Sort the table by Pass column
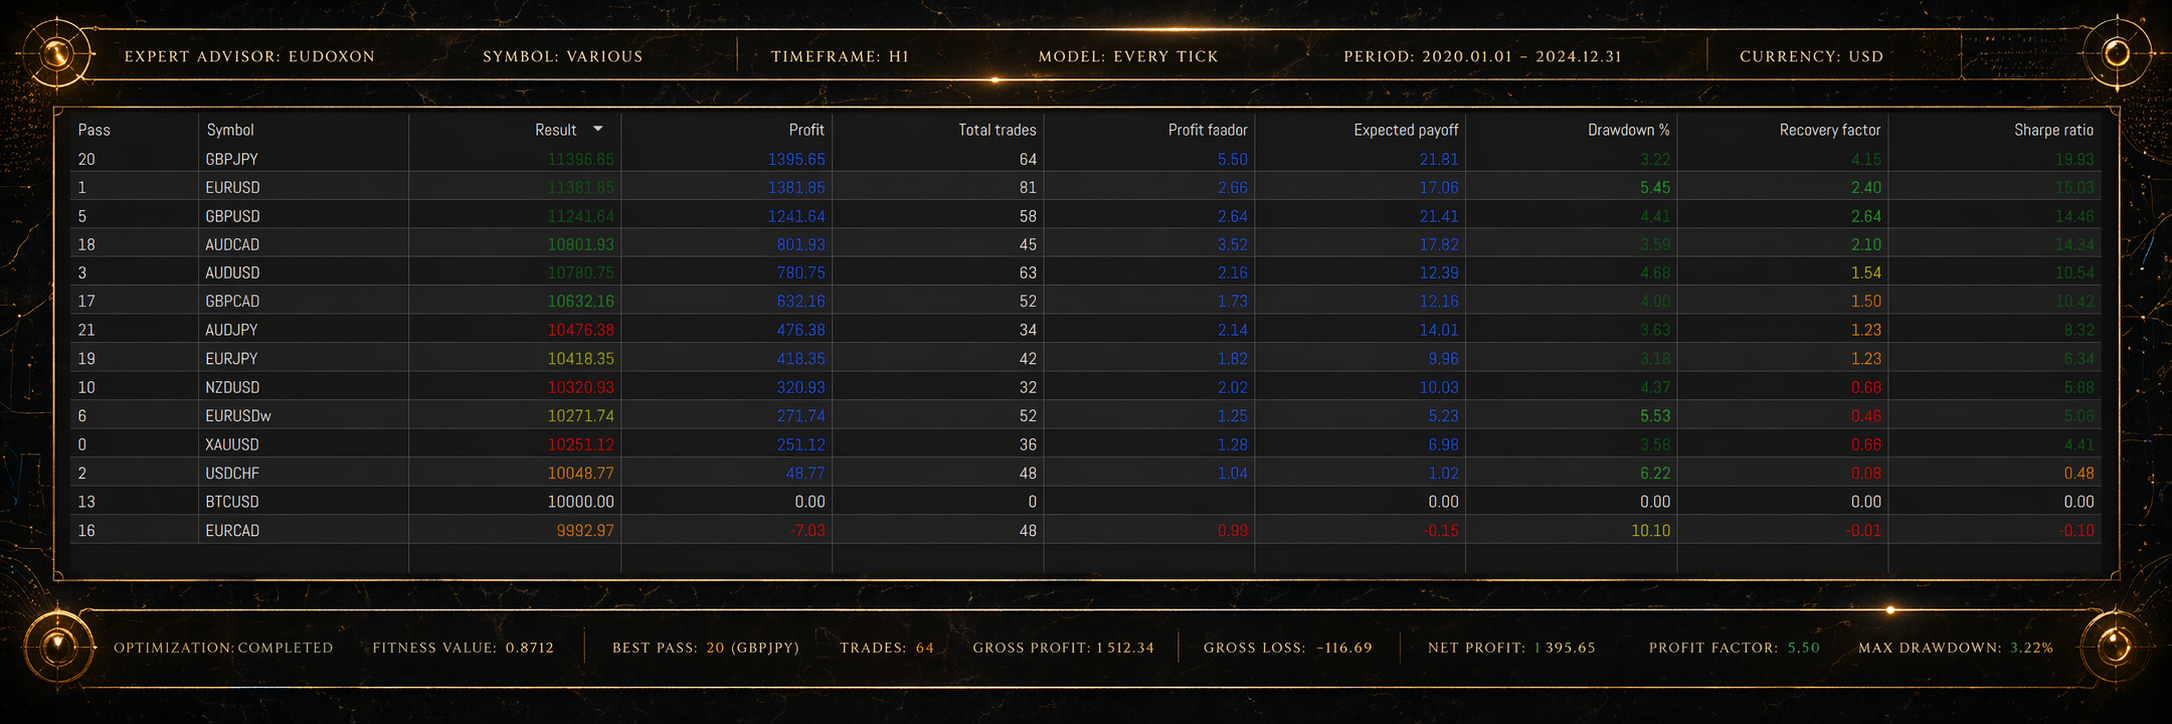Viewport: 2172px width, 724px height. coord(94,130)
